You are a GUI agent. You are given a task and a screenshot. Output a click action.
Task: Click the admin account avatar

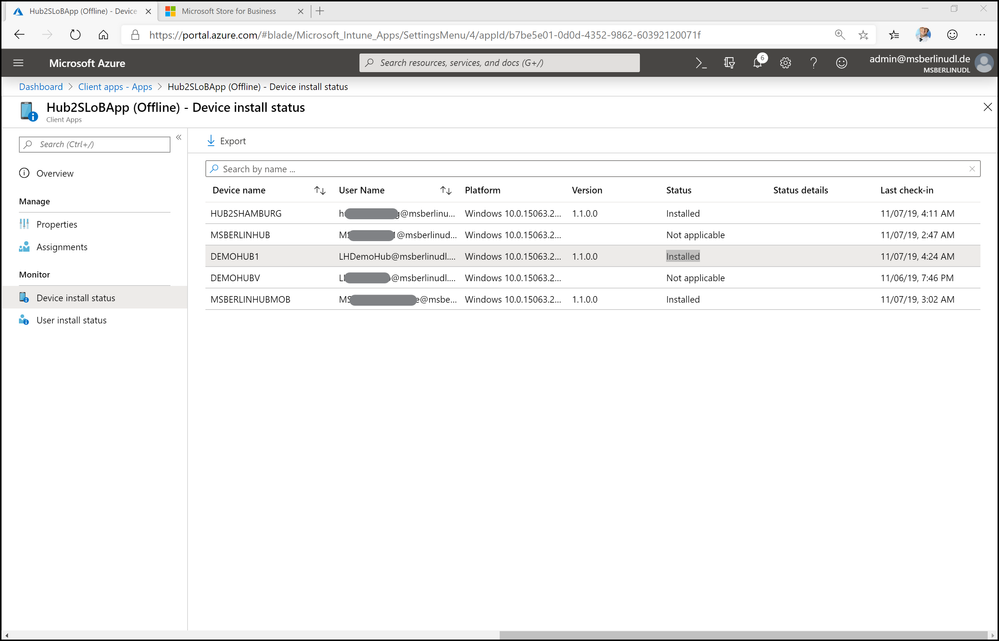984,63
